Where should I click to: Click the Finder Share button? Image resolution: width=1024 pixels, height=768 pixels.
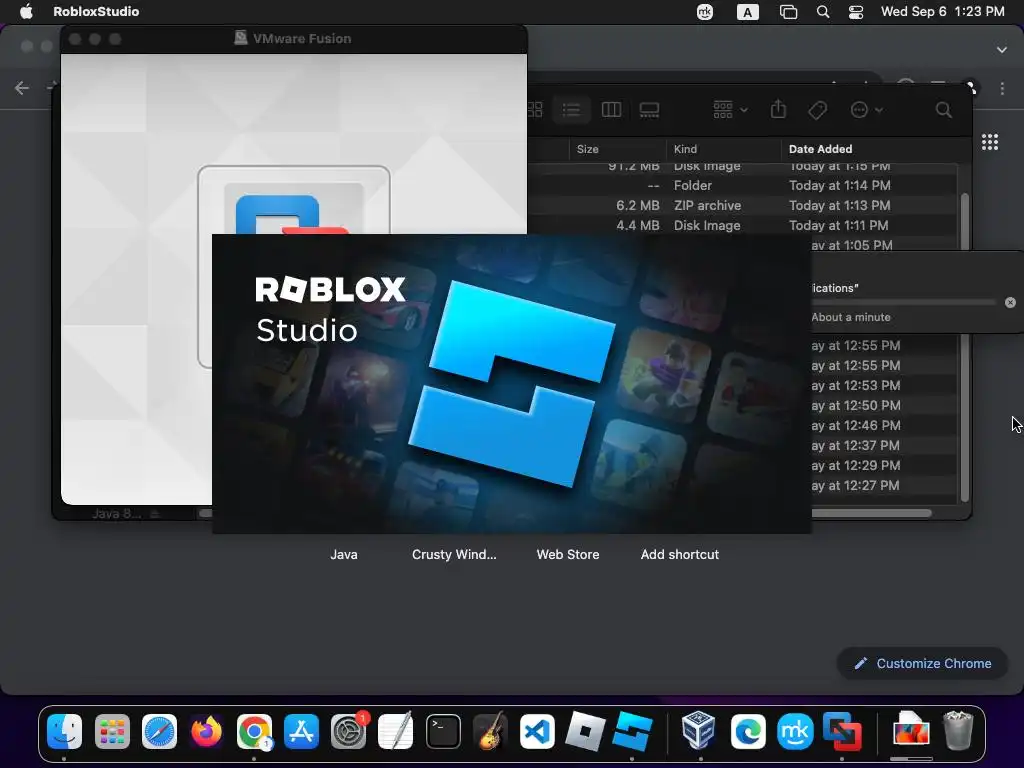778,110
